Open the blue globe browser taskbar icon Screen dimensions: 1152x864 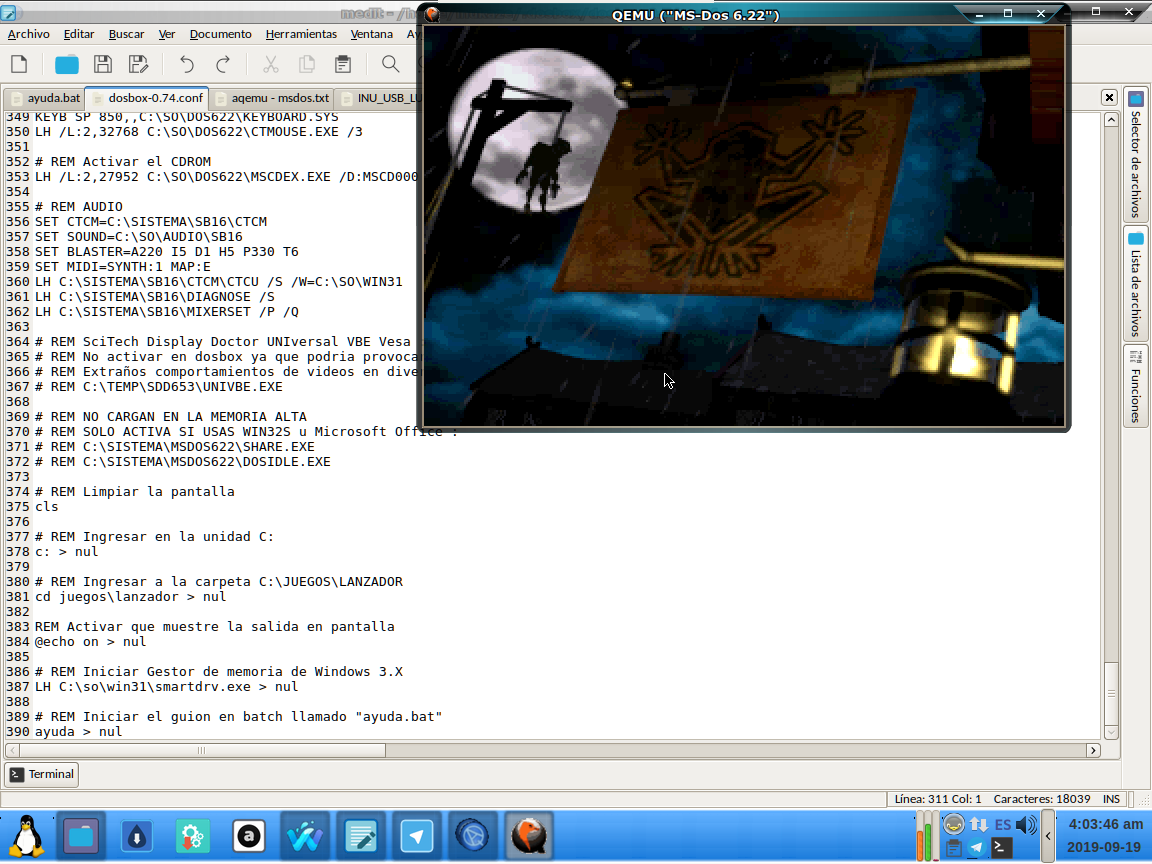point(472,836)
